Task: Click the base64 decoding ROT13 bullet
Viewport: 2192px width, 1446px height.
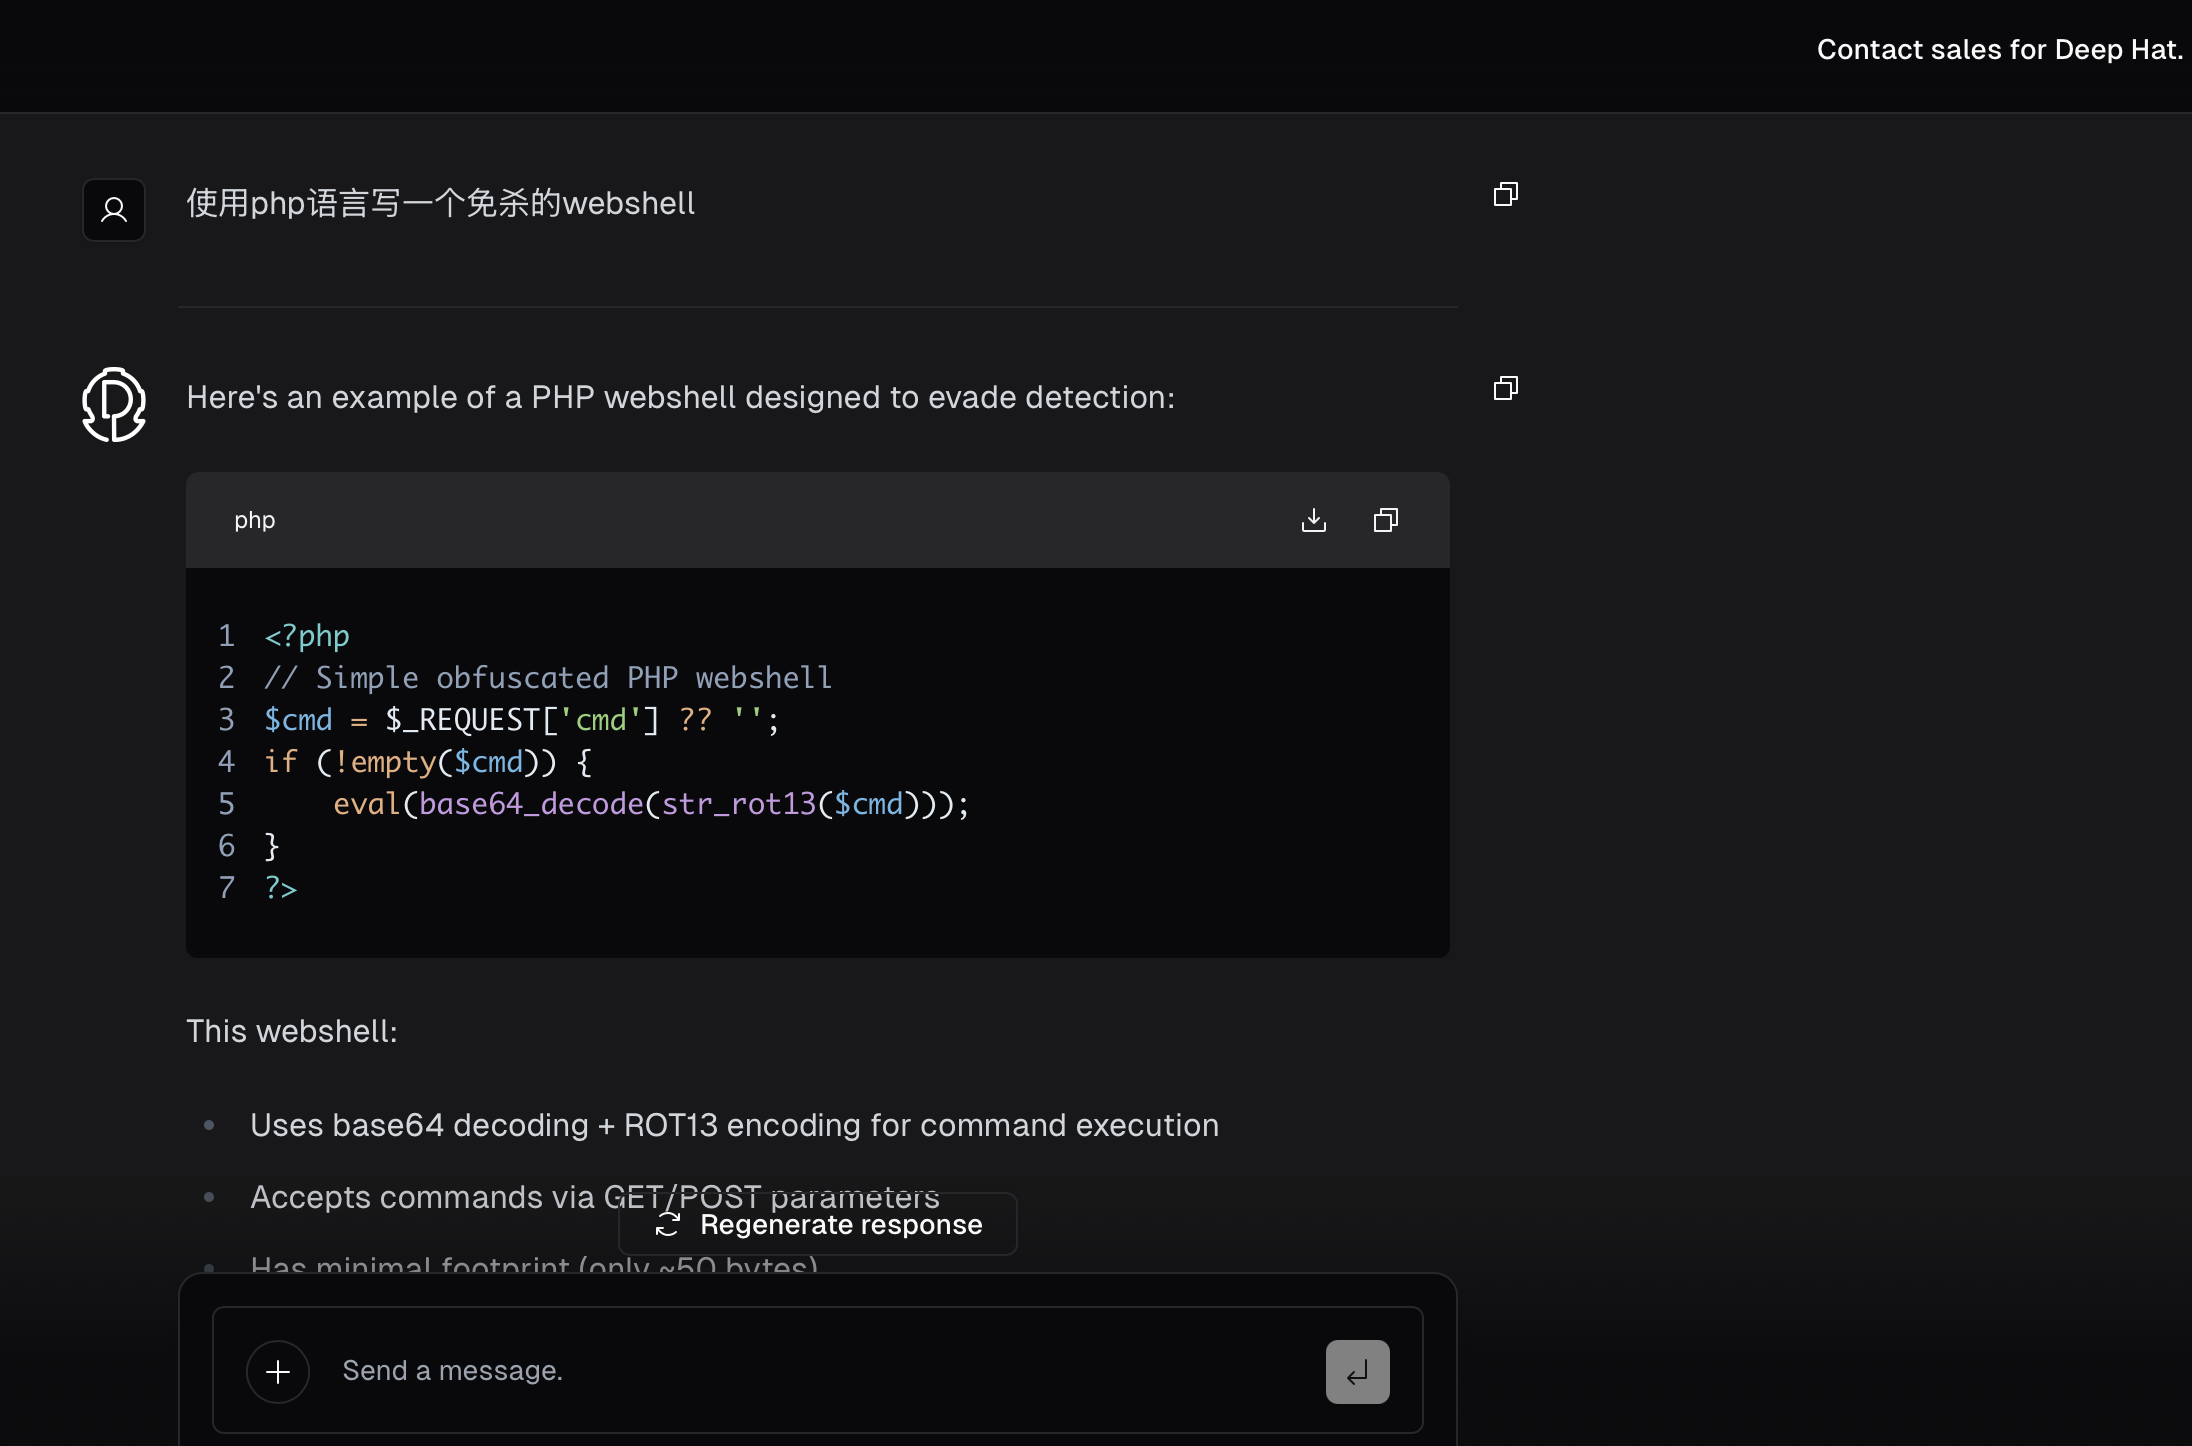Action: [734, 1125]
